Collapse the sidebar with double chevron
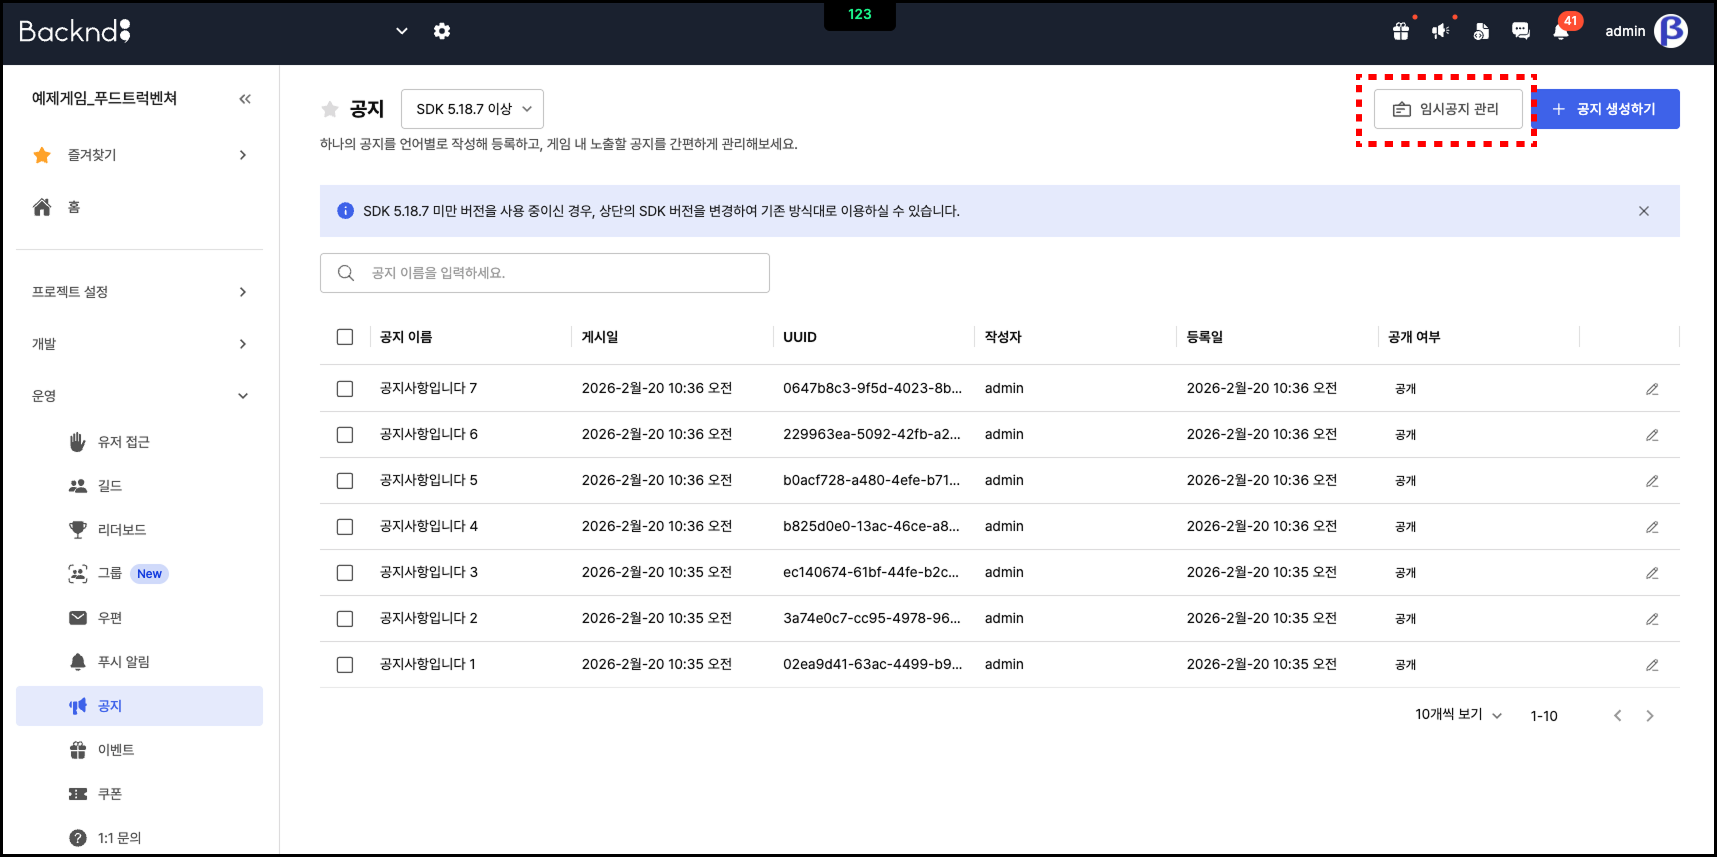This screenshot has width=1717, height=857. pos(245,98)
